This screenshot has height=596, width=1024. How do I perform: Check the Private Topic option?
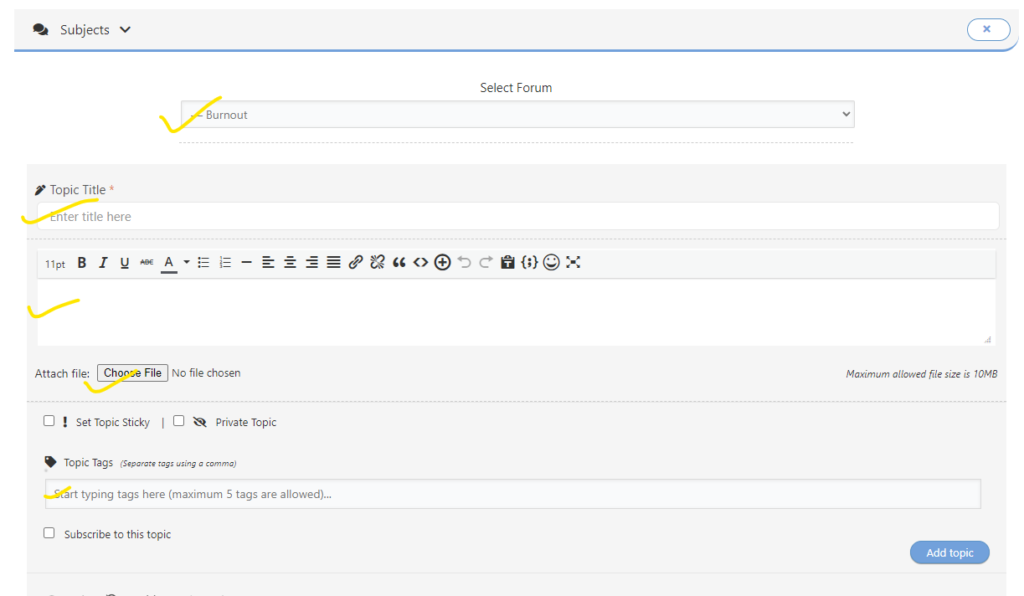point(179,421)
